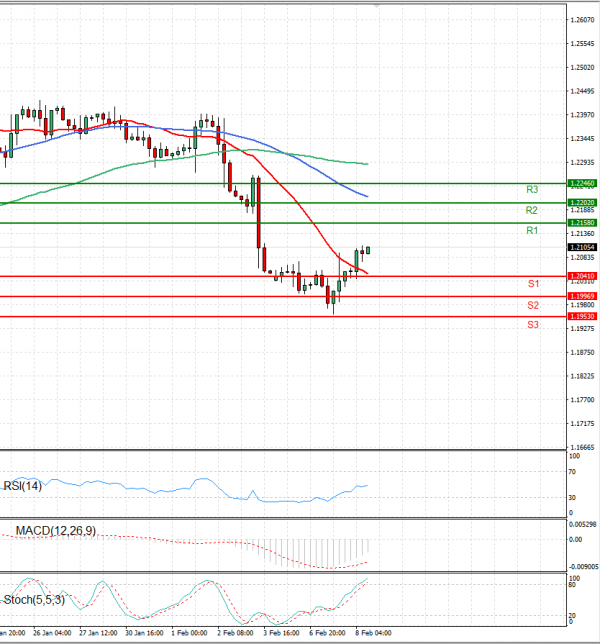Click the 1.26070 price axis value
Viewport: 600px width, 644px height.
(x=582, y=20)
